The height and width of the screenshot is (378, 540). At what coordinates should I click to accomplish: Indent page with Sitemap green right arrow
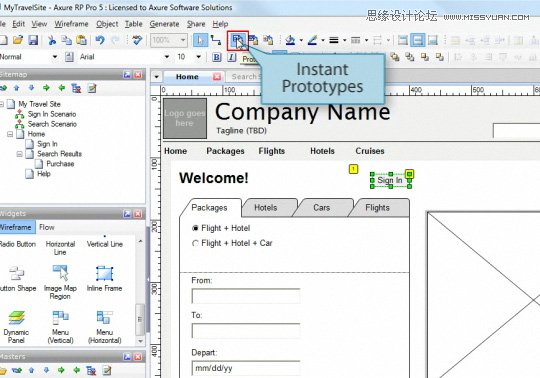tap(46, 88)
